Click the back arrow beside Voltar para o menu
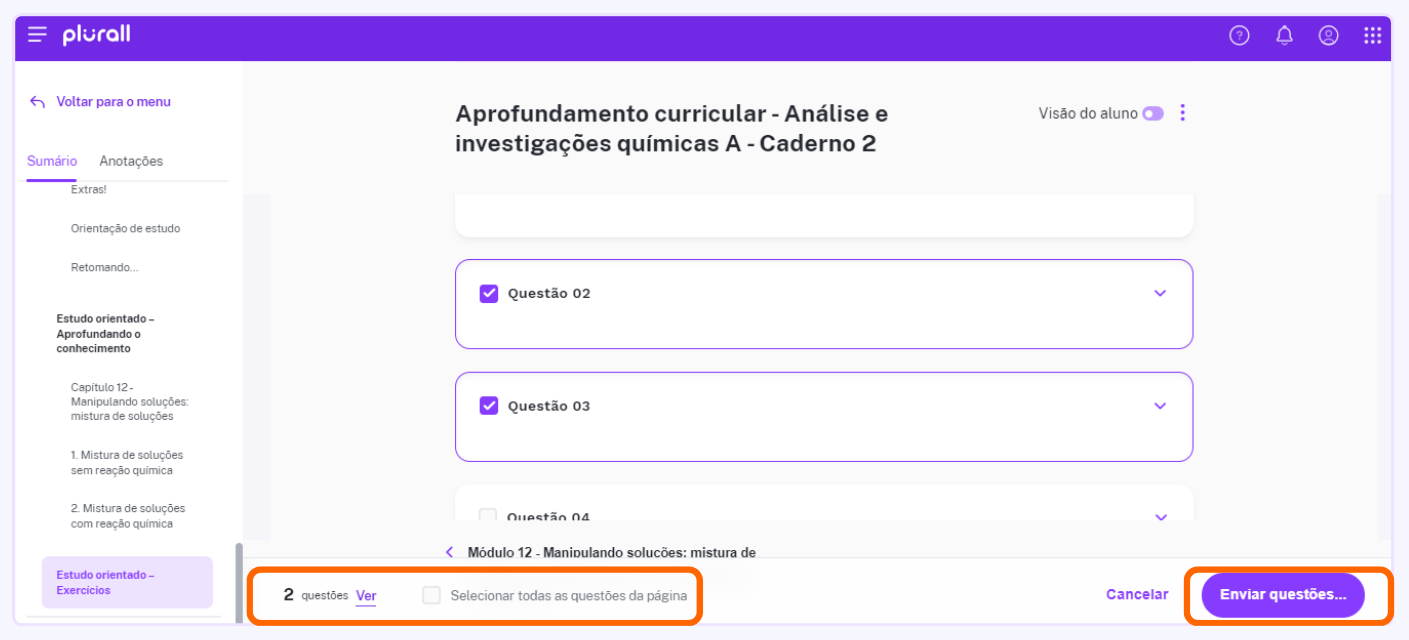The image size is (1409, 640). coord(38,102)
